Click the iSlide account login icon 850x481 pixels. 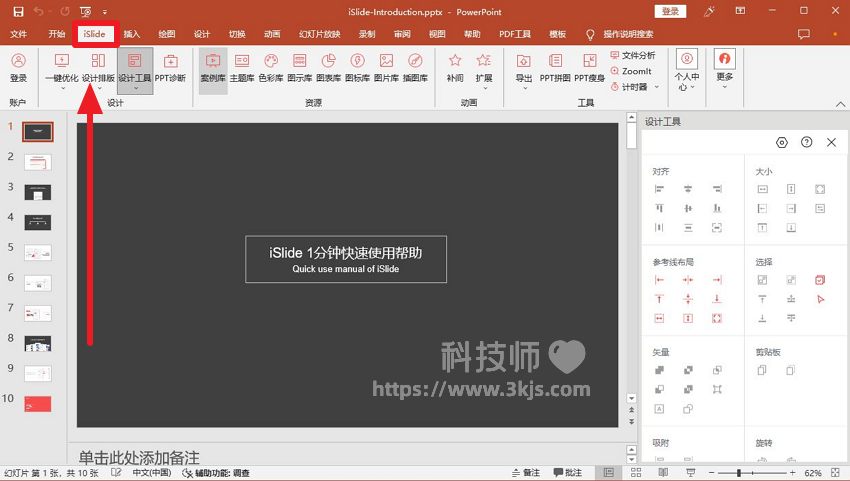[18, 68]
